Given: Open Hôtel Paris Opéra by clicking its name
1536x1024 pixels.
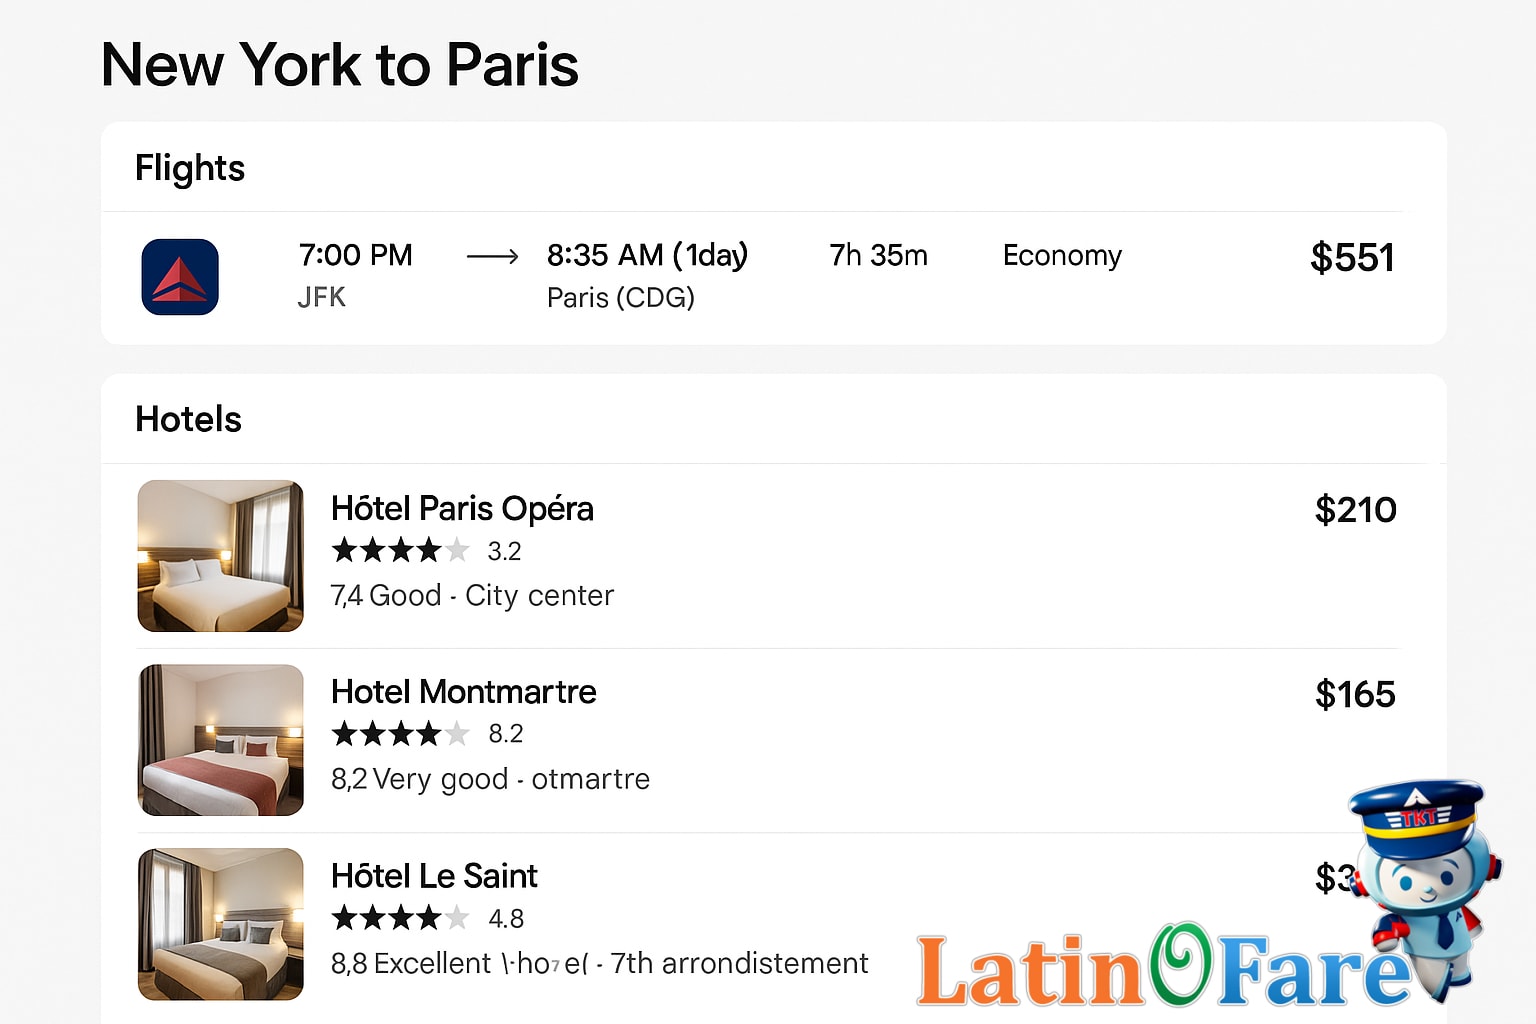Looking at the screenshot, I should pos(462,509).
